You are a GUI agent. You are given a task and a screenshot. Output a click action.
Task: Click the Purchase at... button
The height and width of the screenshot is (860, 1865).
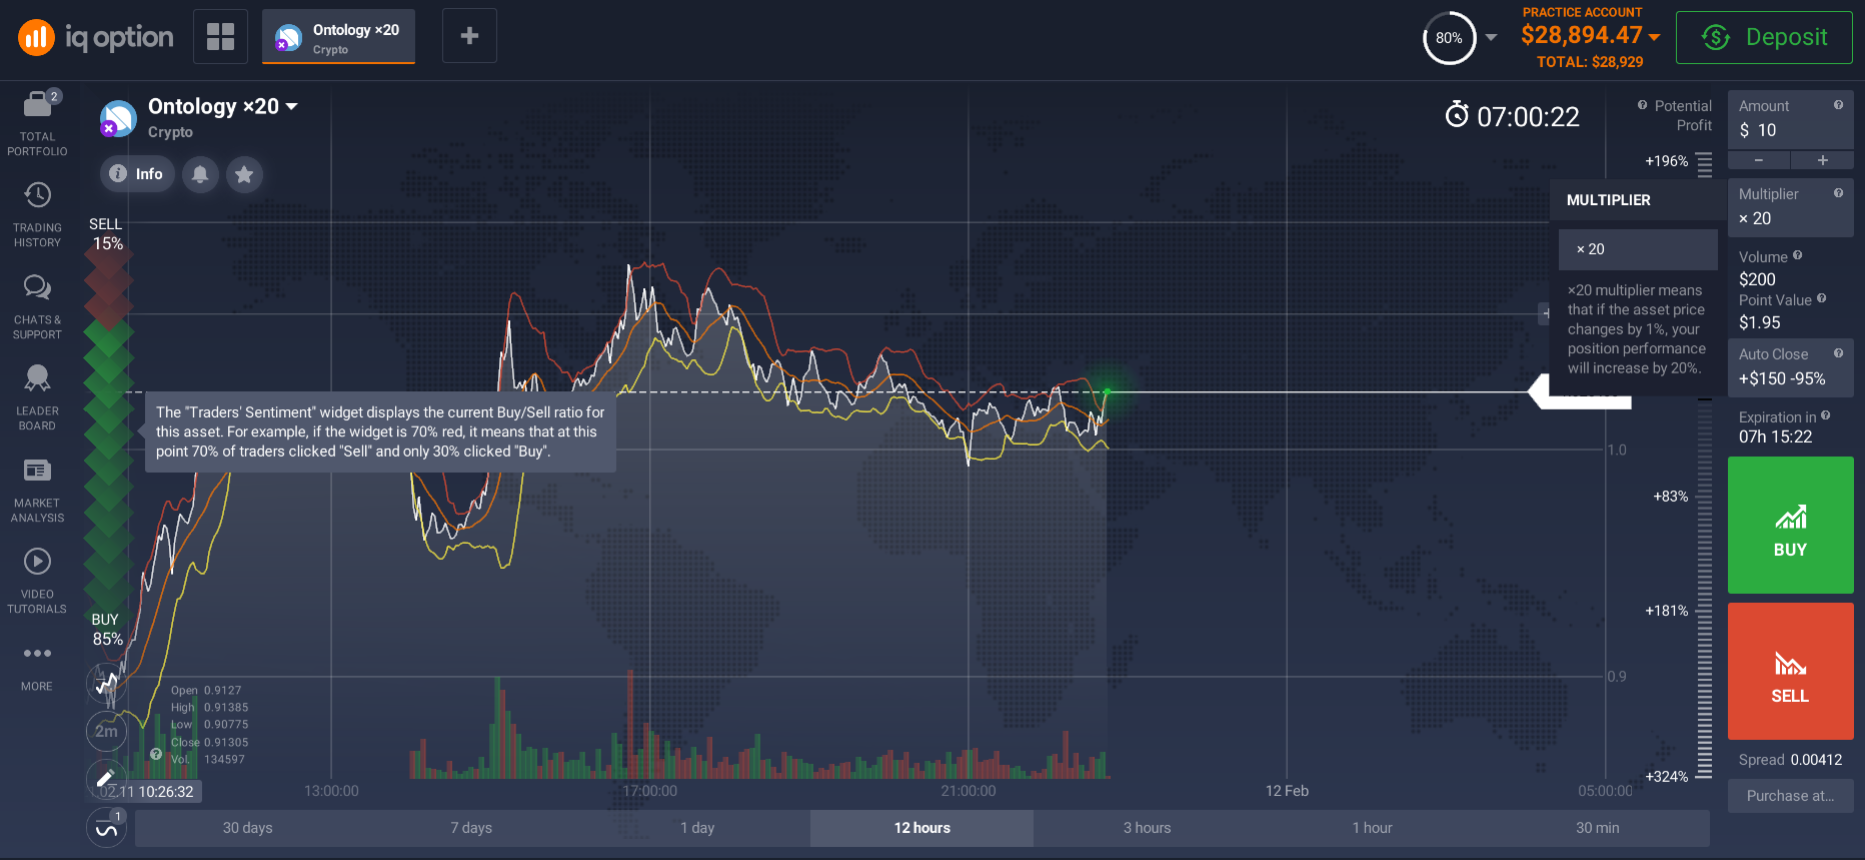[x=1790, y=796]
